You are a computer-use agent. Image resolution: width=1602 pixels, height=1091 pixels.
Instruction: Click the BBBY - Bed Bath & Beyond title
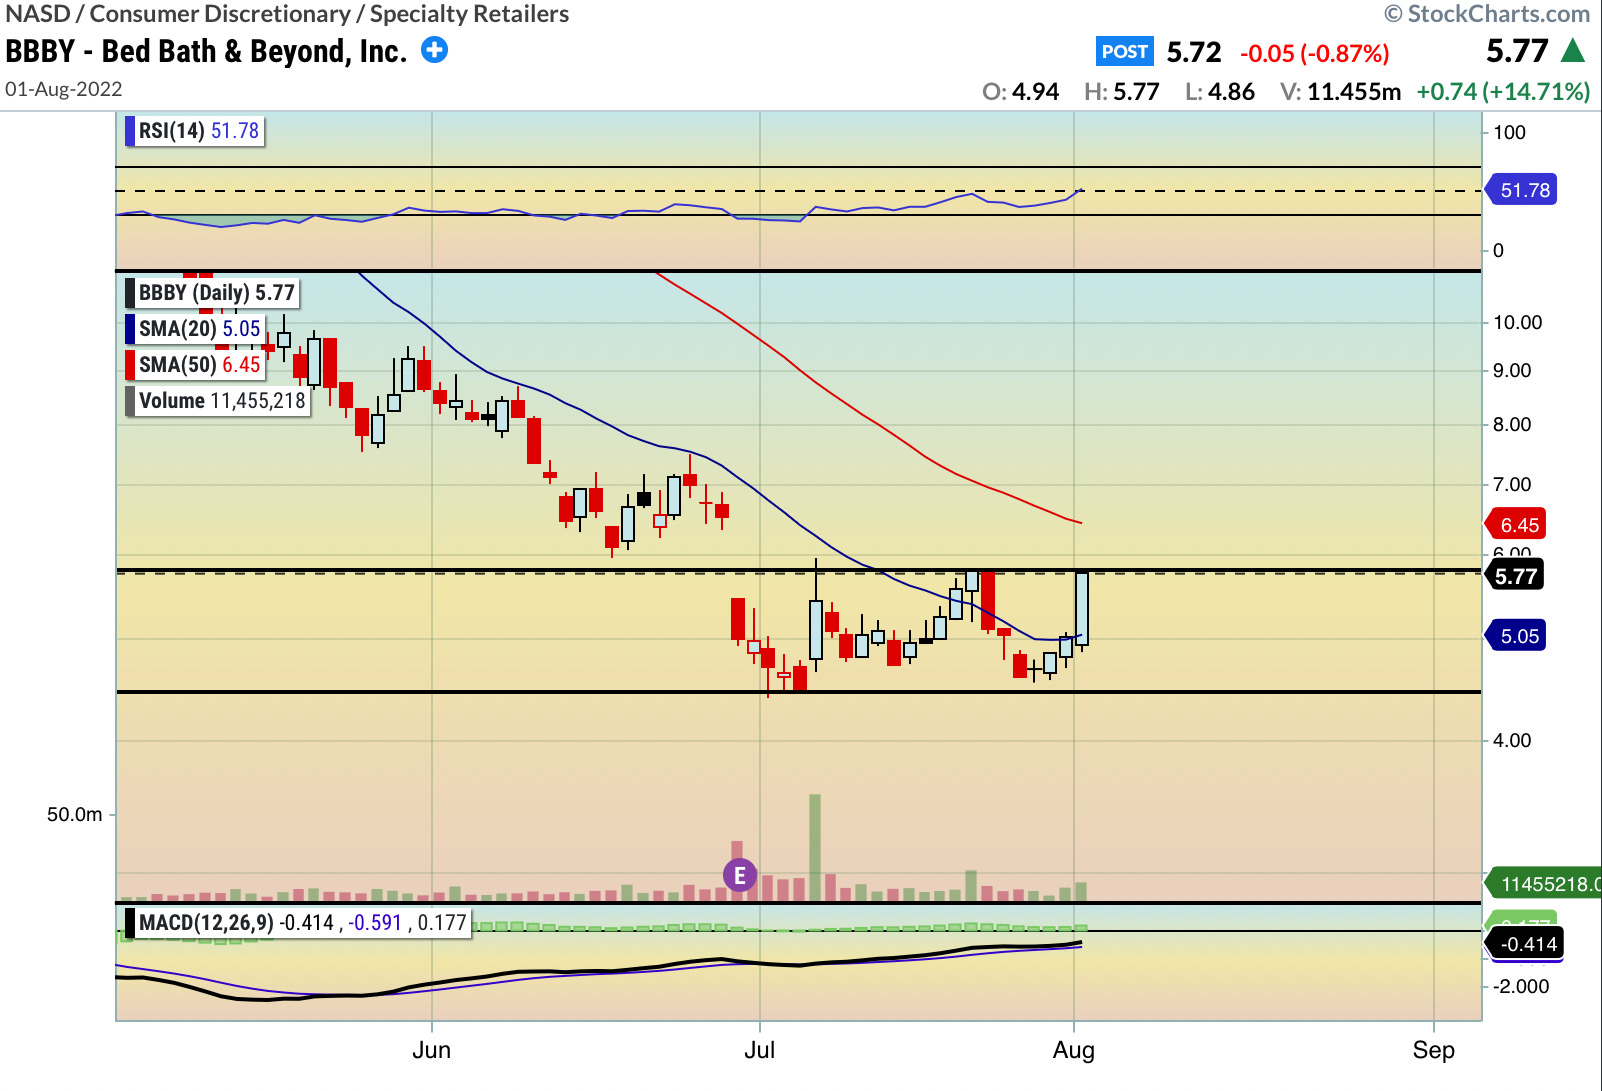(x=206, y=51)
